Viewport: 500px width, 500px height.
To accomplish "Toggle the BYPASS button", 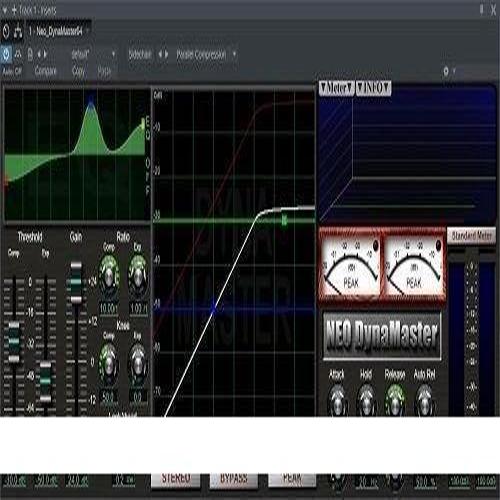I will (x=234, y=479).
